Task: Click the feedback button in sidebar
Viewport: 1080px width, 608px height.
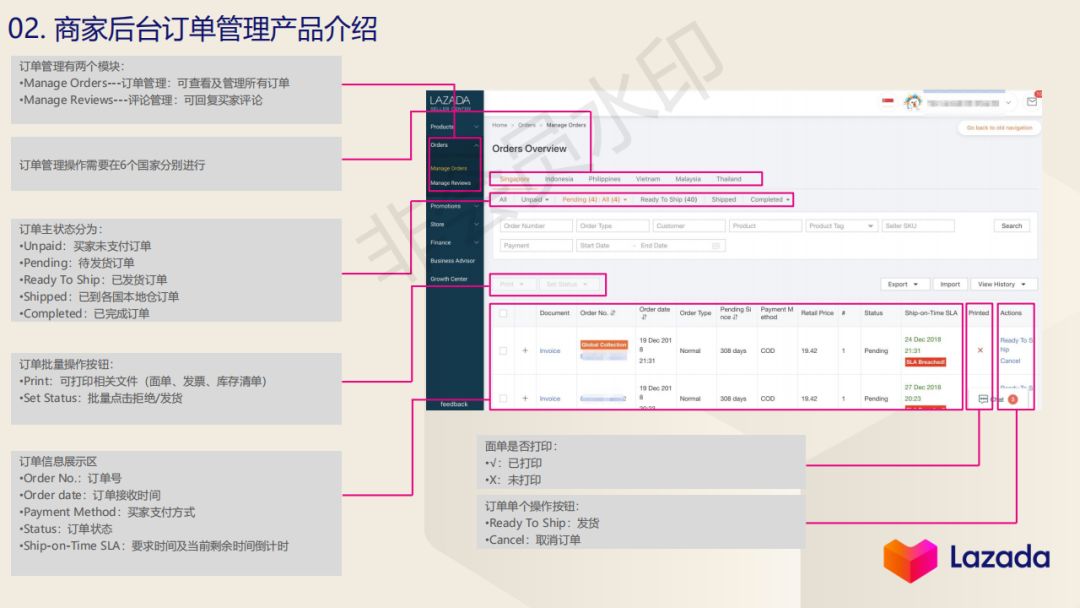Action: pos(454,404)
